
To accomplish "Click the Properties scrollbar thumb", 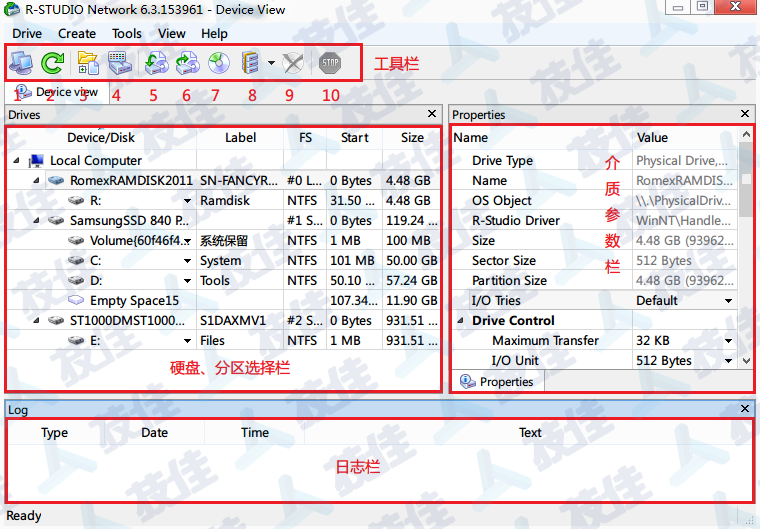I will (x=746, y=179).
